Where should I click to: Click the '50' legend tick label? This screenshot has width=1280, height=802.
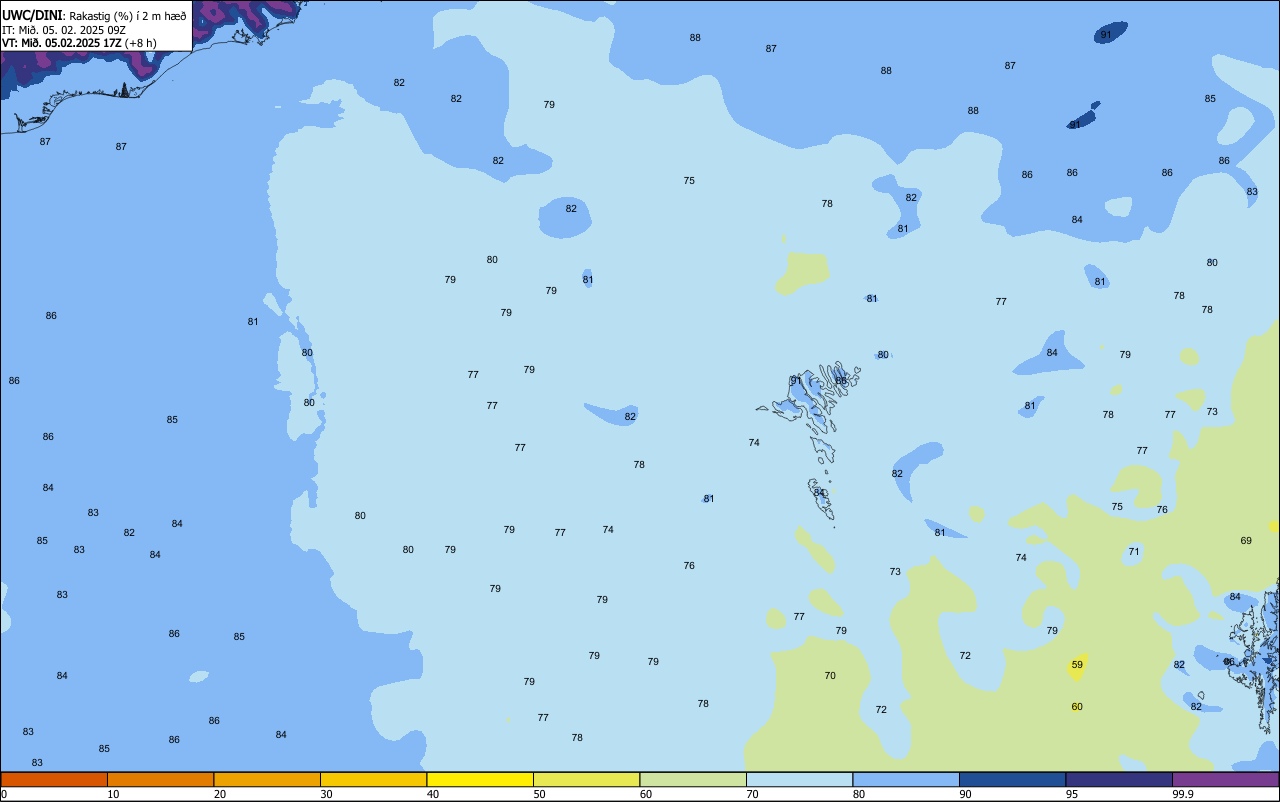540,794
